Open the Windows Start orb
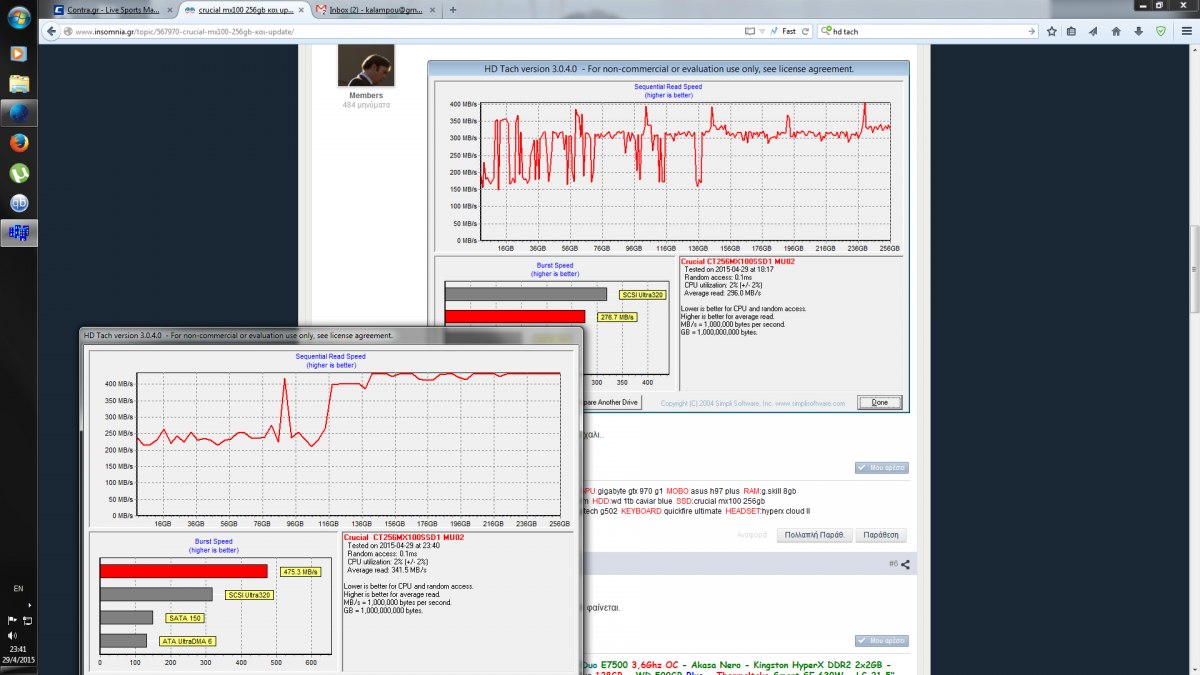The image size is (1200, 675). (19, 18)
